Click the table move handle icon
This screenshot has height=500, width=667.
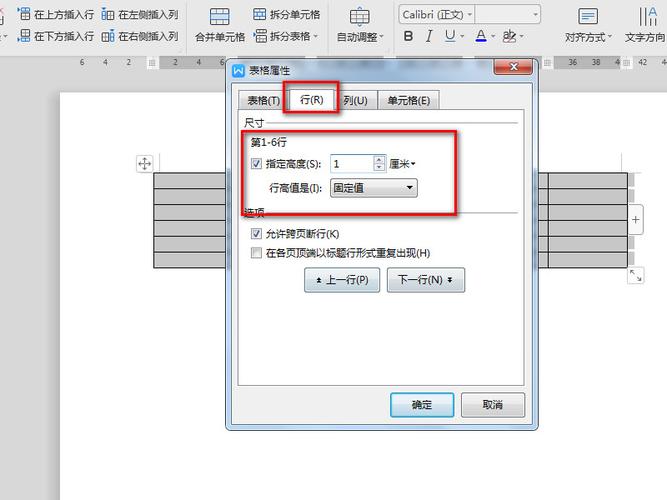[x=145, y=163]
